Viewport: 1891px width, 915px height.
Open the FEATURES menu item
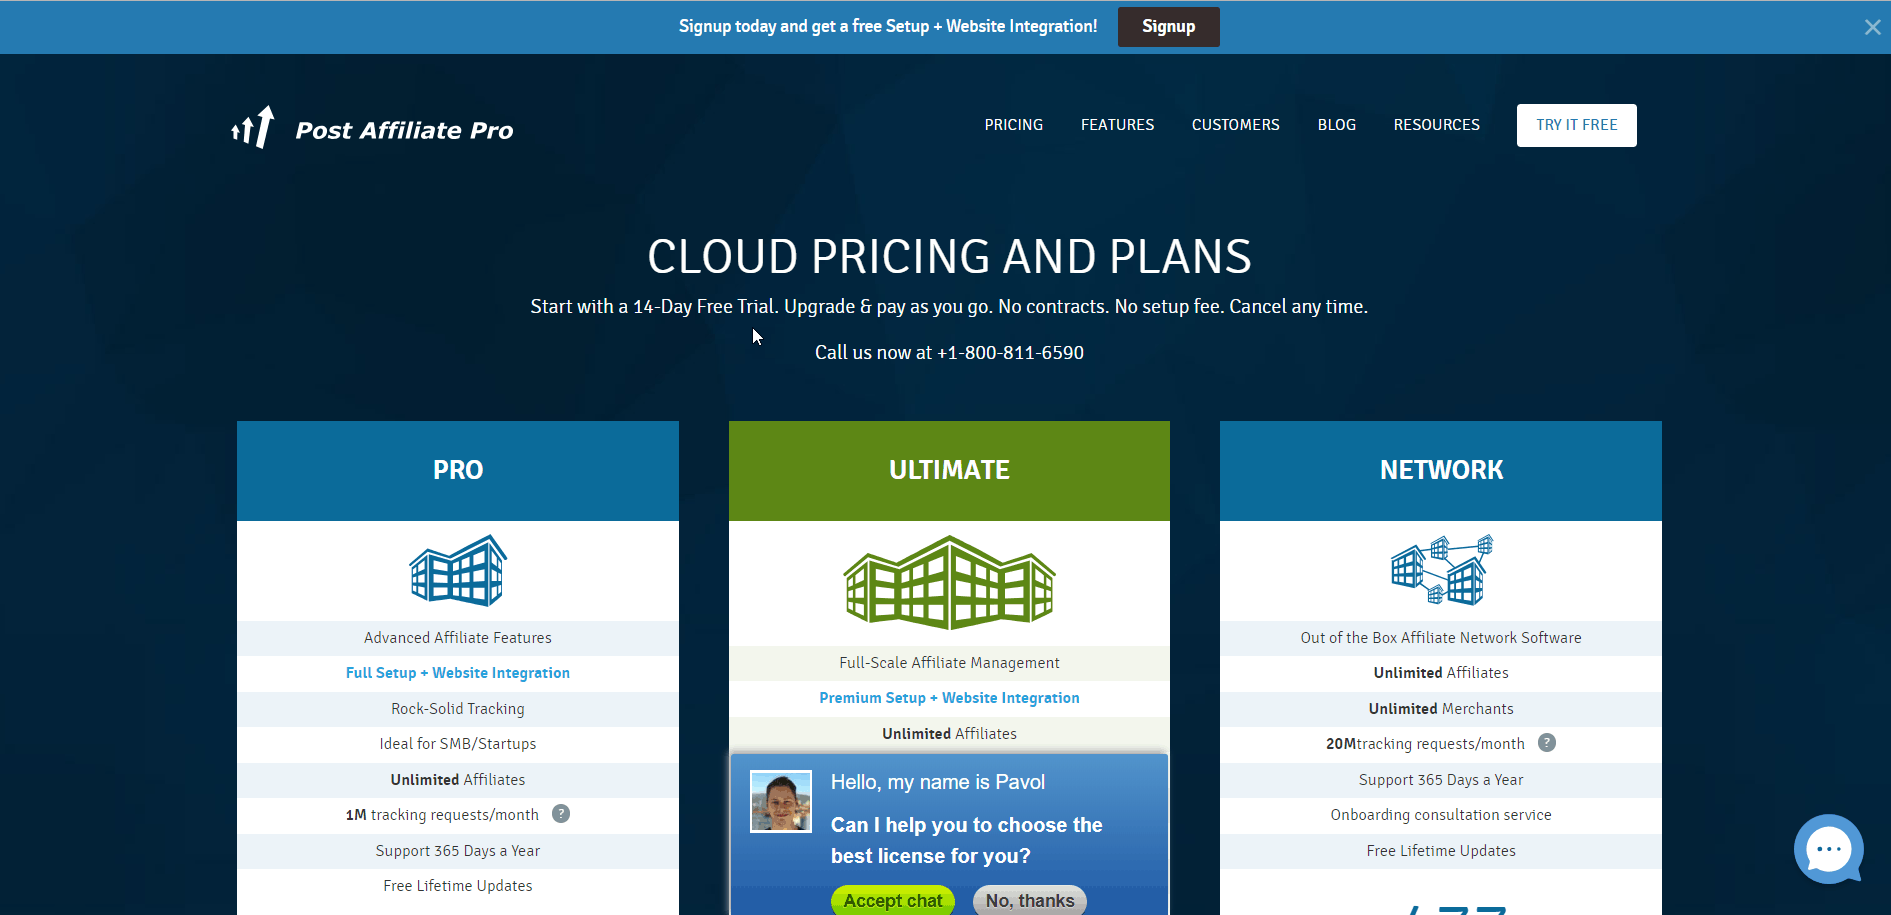click(x=1117, y=125)
